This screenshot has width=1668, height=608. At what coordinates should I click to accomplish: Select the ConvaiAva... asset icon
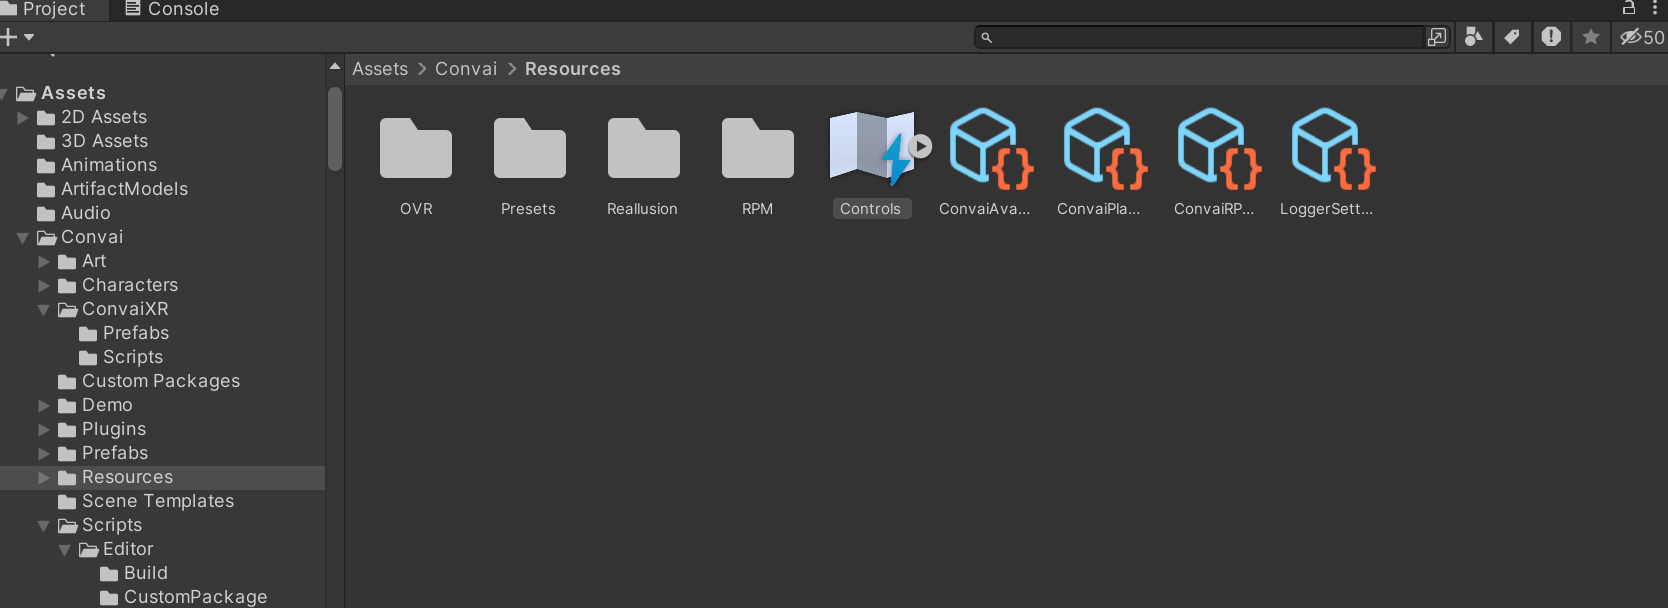click(x=985, y=150)
